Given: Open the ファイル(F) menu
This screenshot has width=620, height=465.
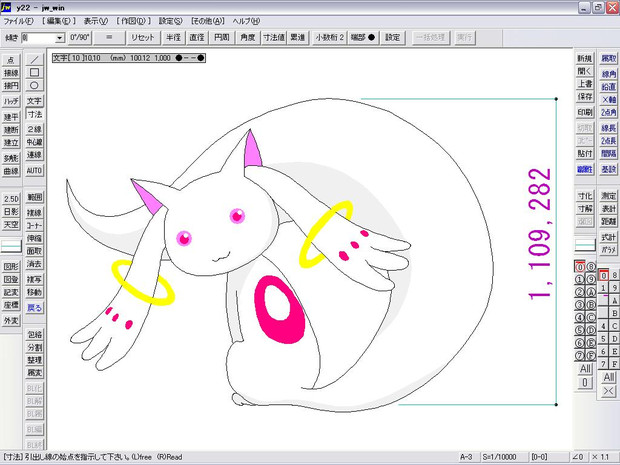Looking at the screenshot, I should coord(18,21).
